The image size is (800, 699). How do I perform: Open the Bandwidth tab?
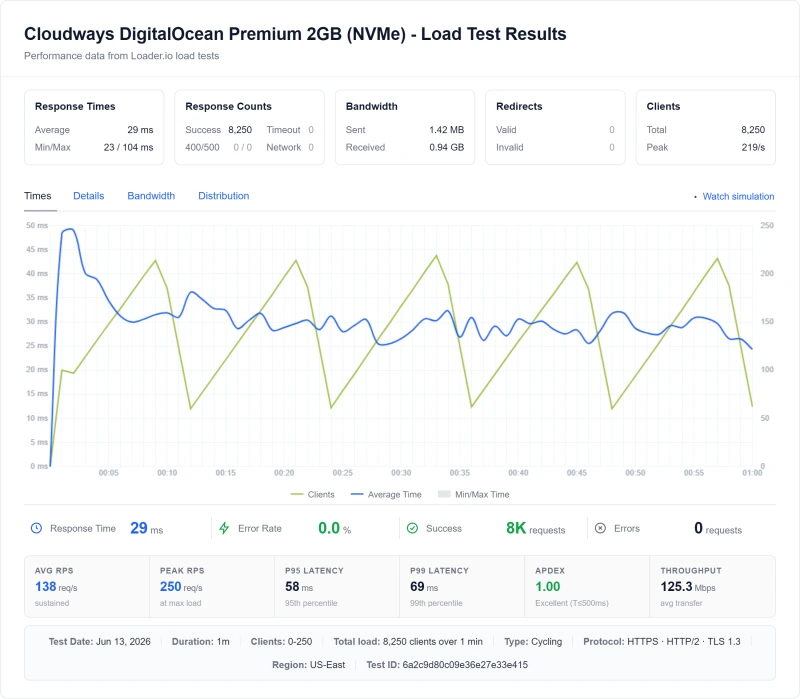point(151,196)
